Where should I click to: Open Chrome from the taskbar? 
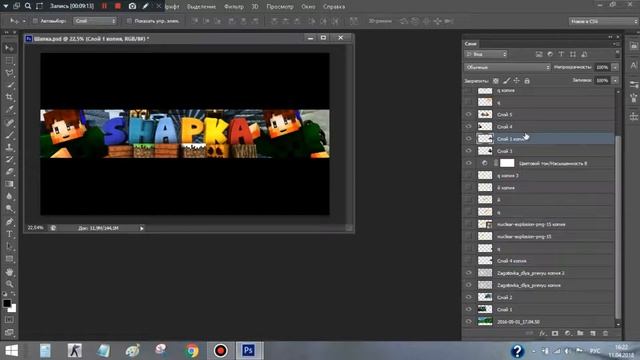pyautogui.click(x=191, y=351)
